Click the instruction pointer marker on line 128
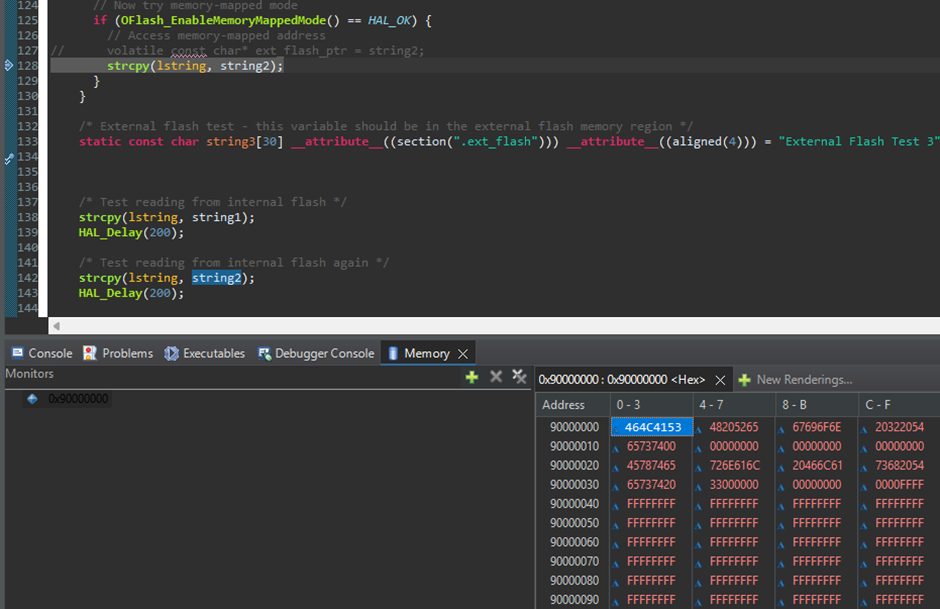The width and height of the screenshot is (940, 609). pyautogui.click(x=9, y=66)
